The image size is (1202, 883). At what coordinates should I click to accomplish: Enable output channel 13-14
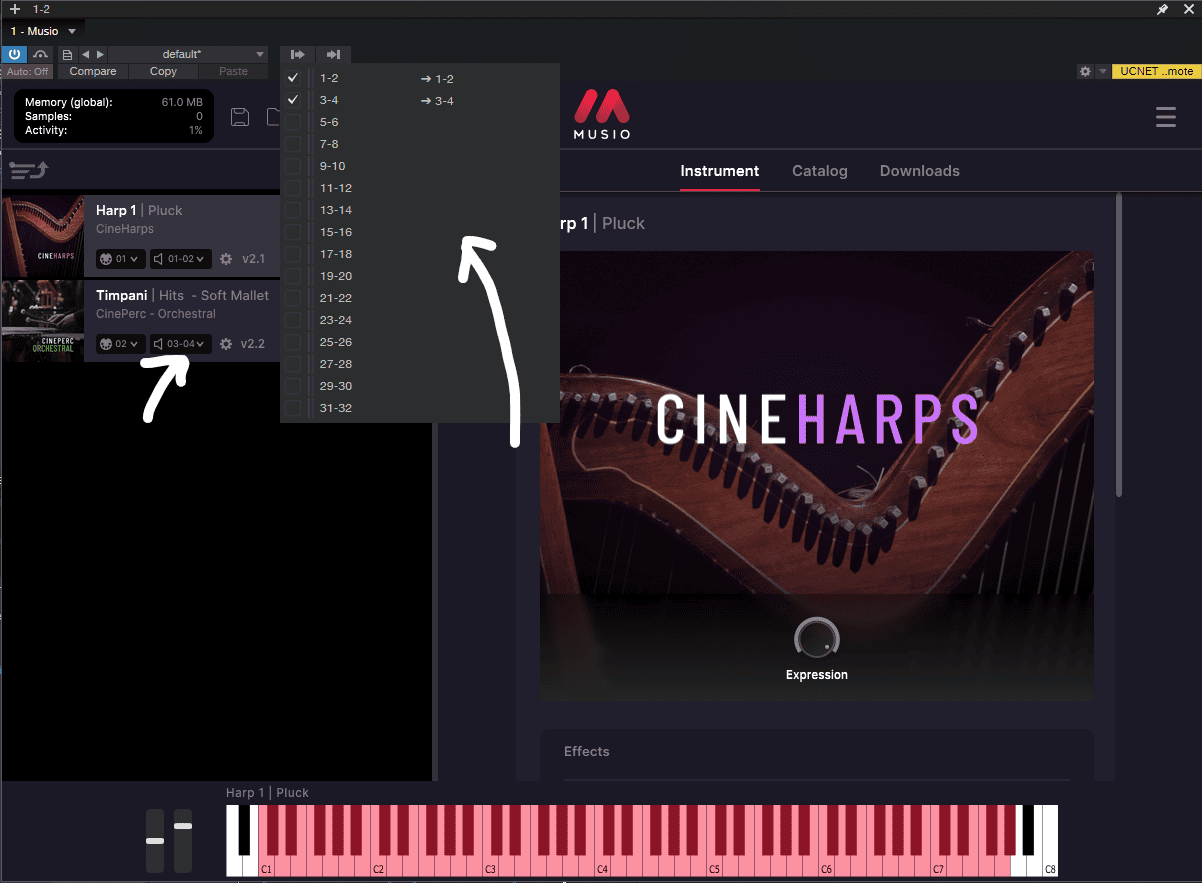pyautogui.click(x=293, y=210)
